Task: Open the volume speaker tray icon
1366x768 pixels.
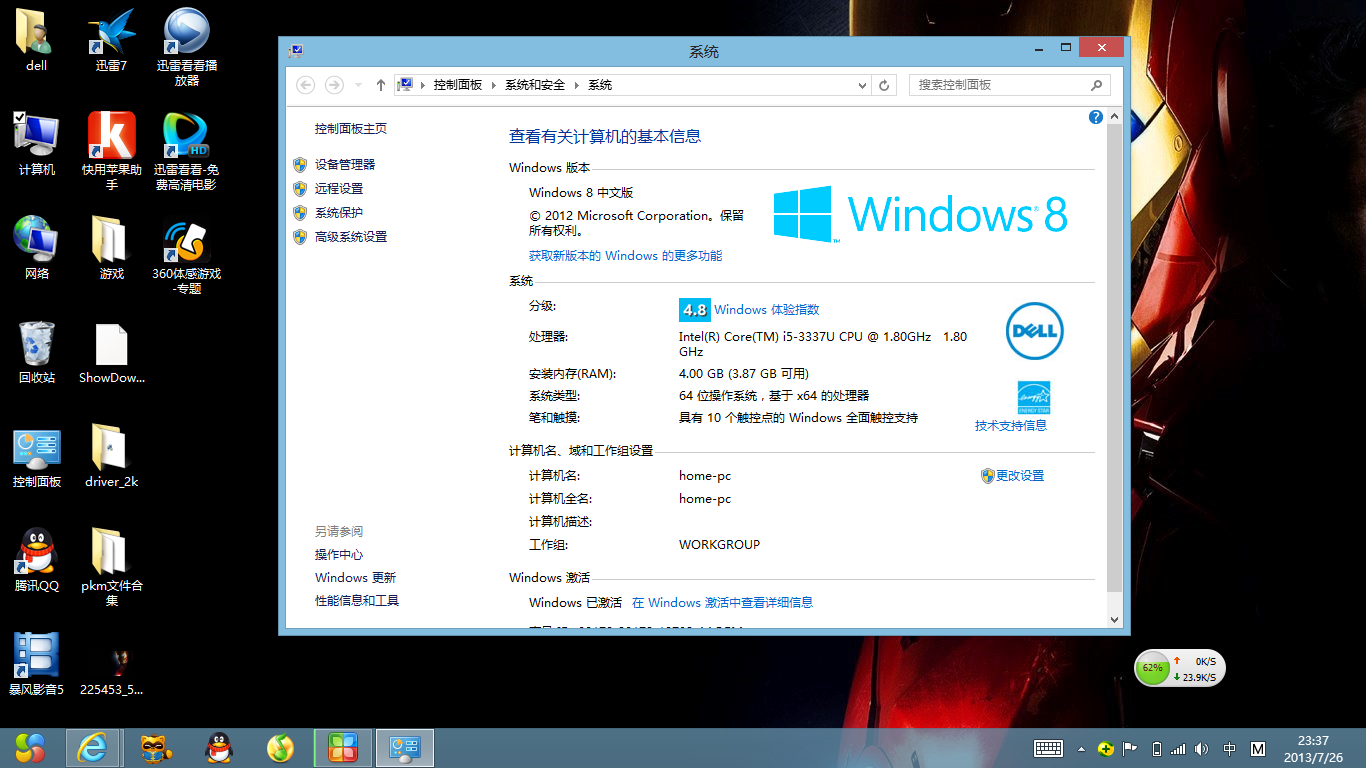Action: pos(1201,748)
